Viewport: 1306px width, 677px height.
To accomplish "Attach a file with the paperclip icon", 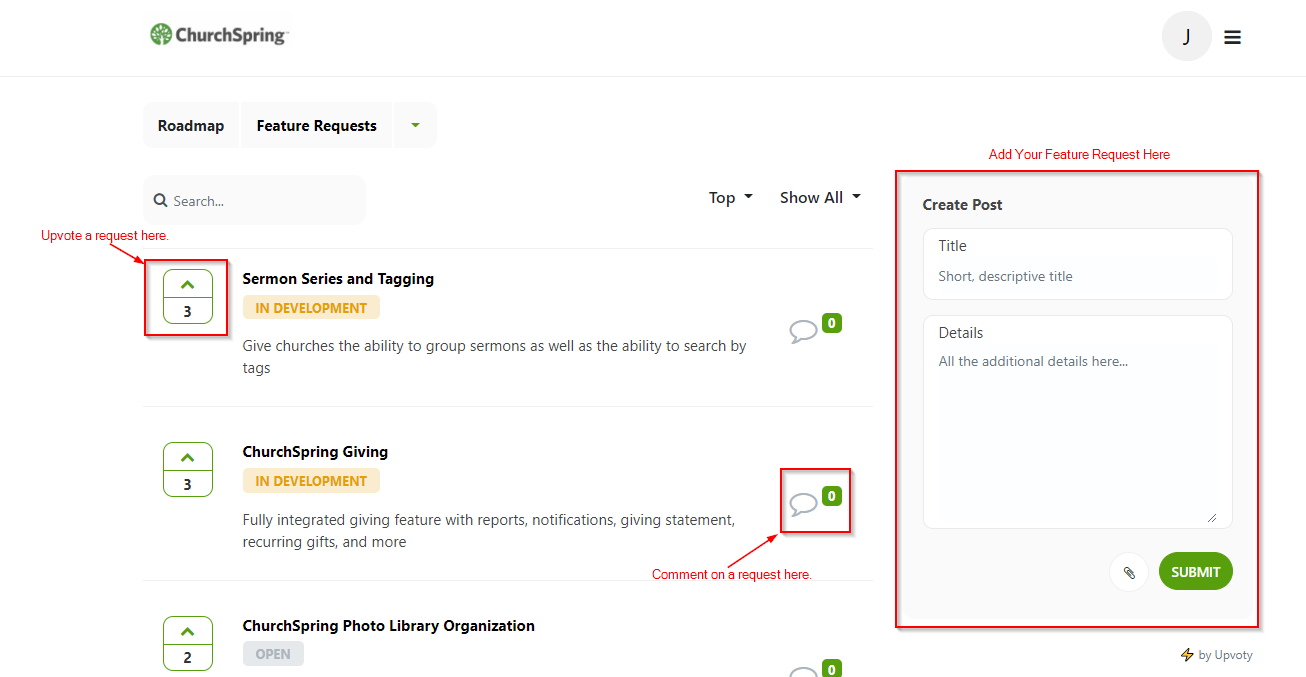I will pos(1129,572).
